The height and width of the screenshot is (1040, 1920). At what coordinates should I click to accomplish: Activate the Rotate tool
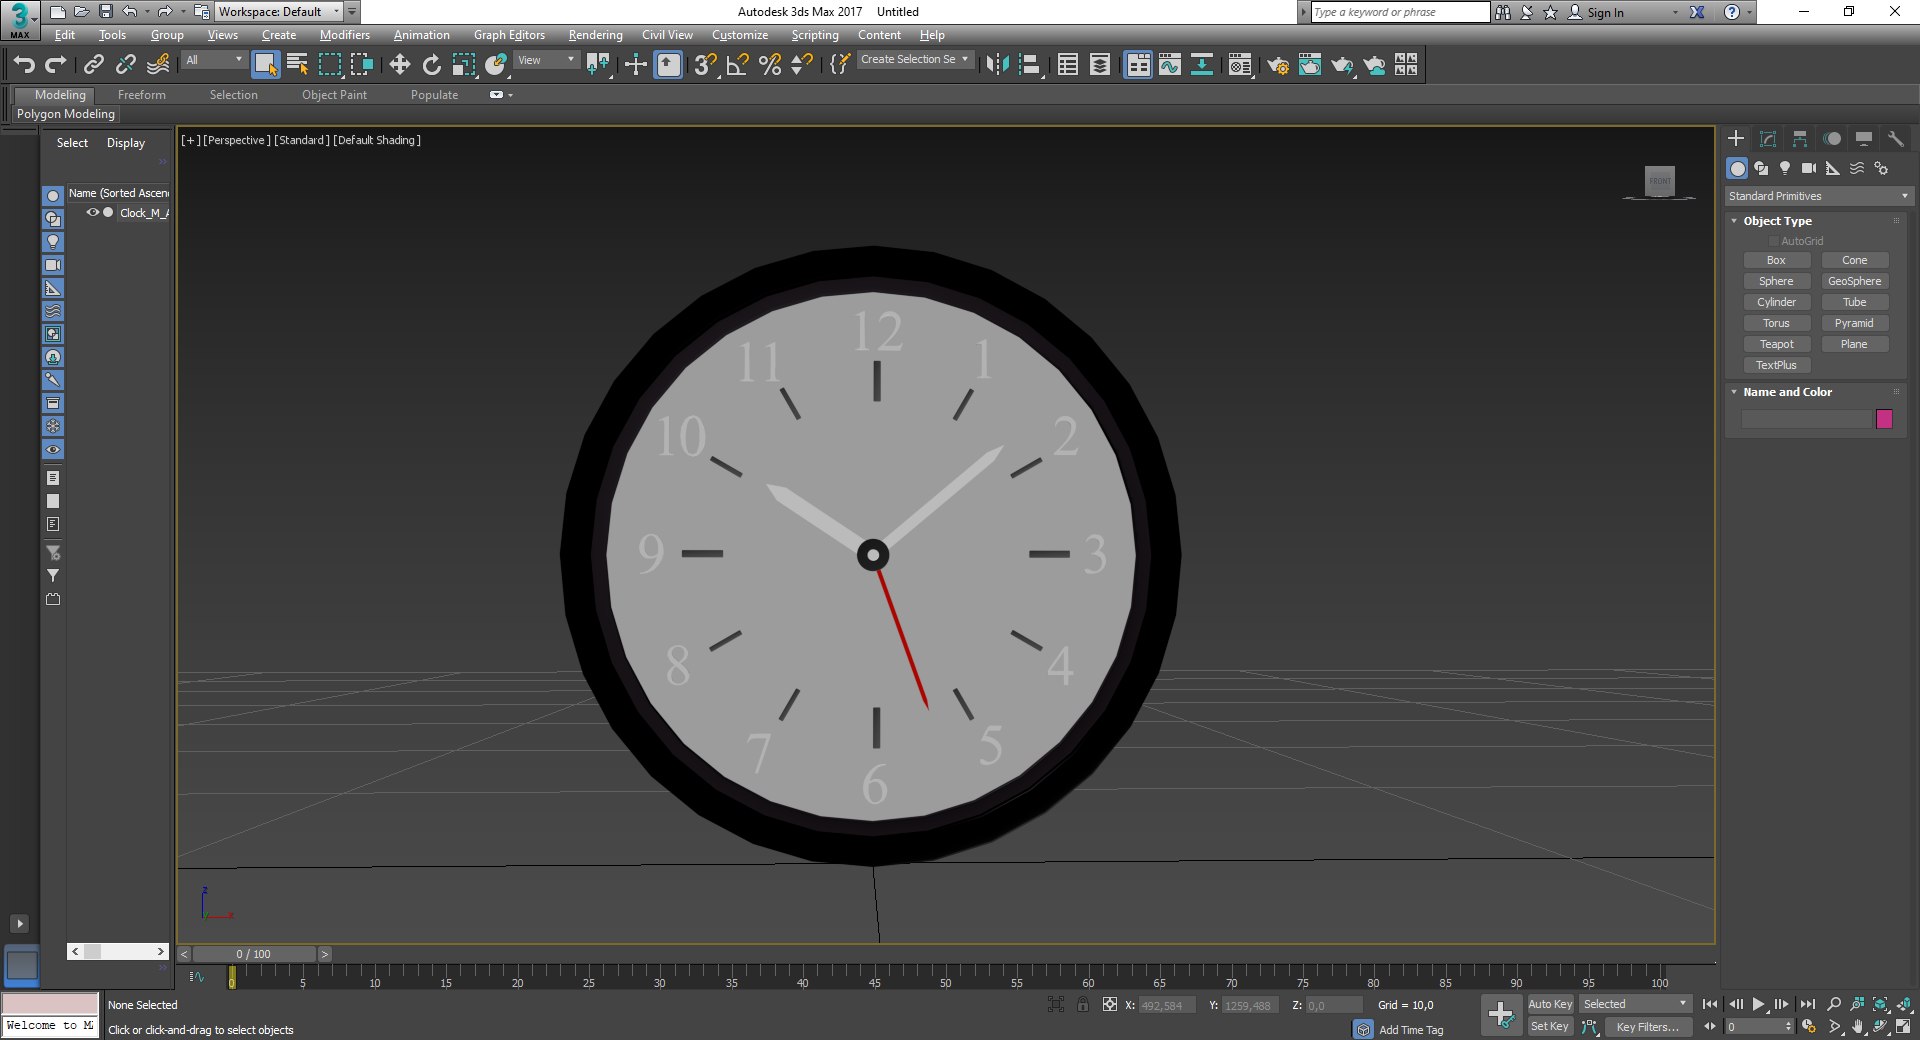pos(431,65)
